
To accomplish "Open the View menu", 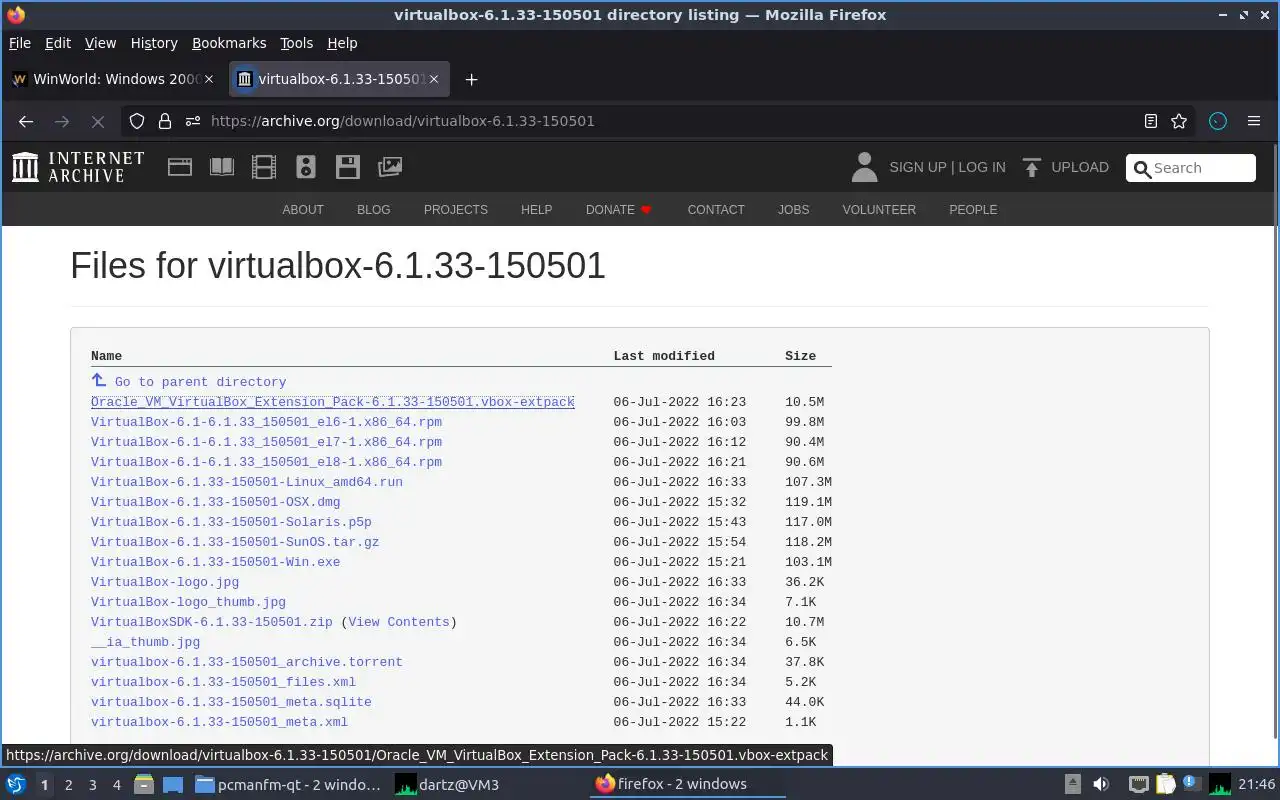I will coord(100,43).
